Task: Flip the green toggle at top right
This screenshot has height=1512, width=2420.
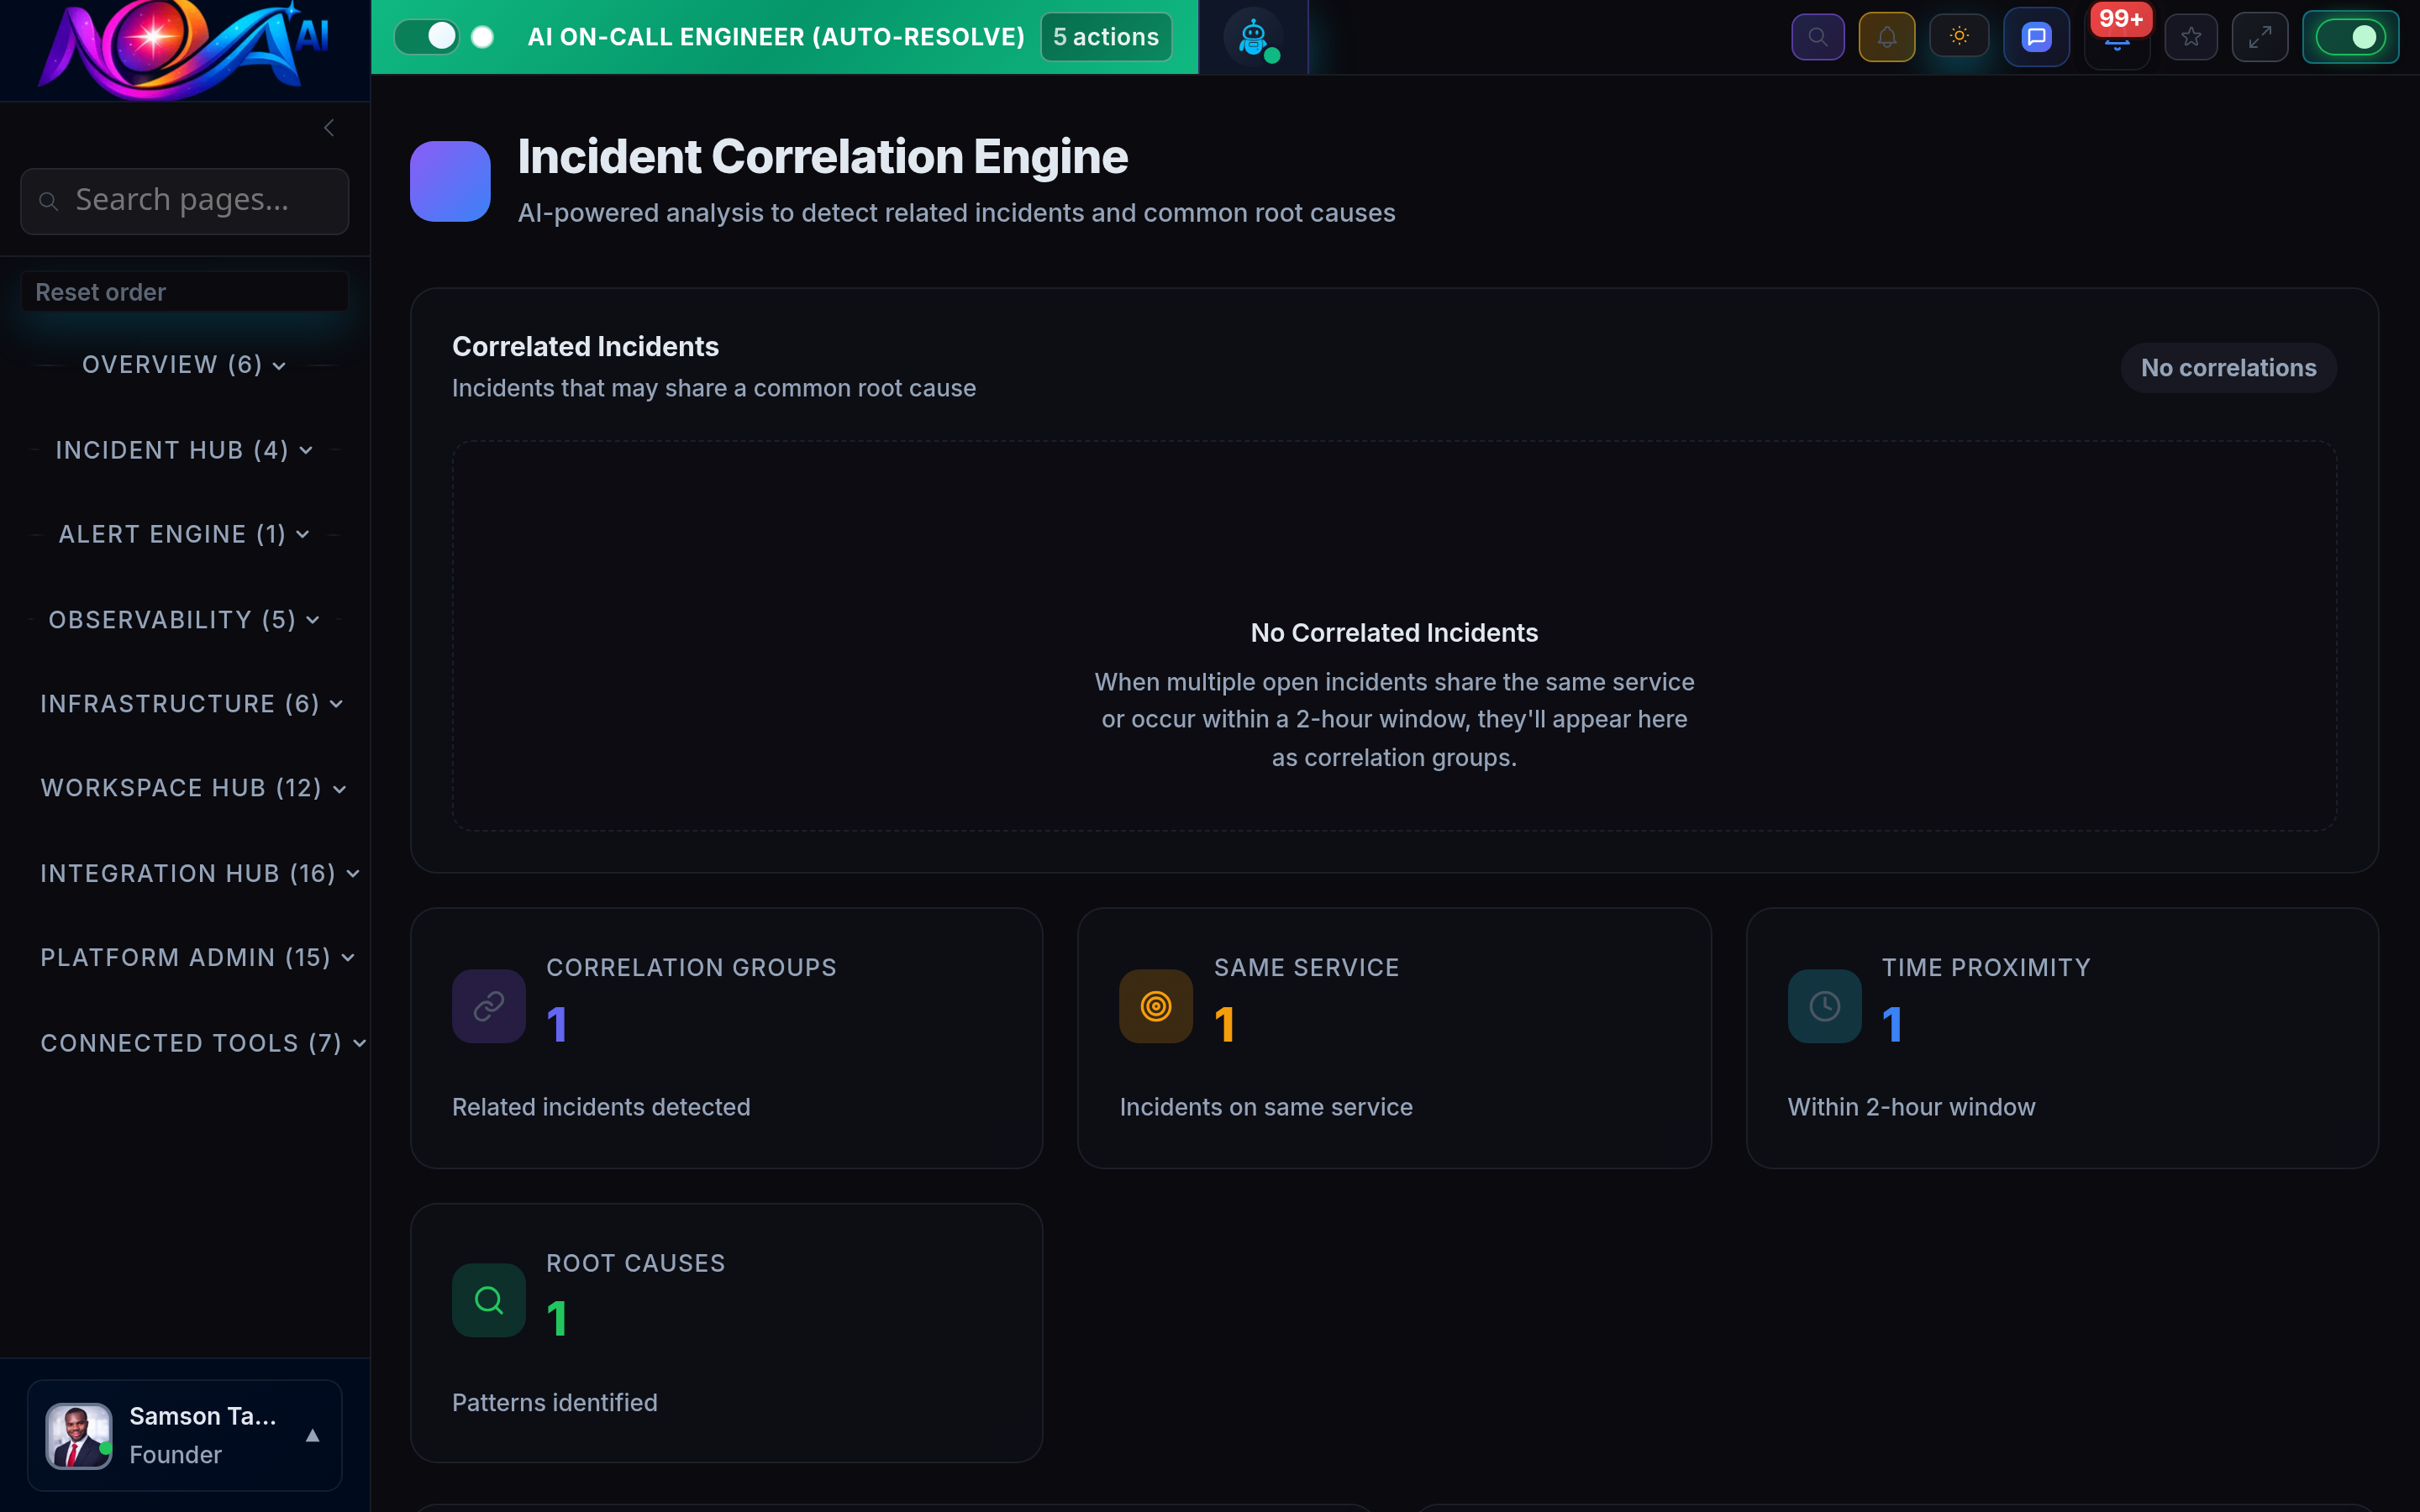Action: [2352, 37]
